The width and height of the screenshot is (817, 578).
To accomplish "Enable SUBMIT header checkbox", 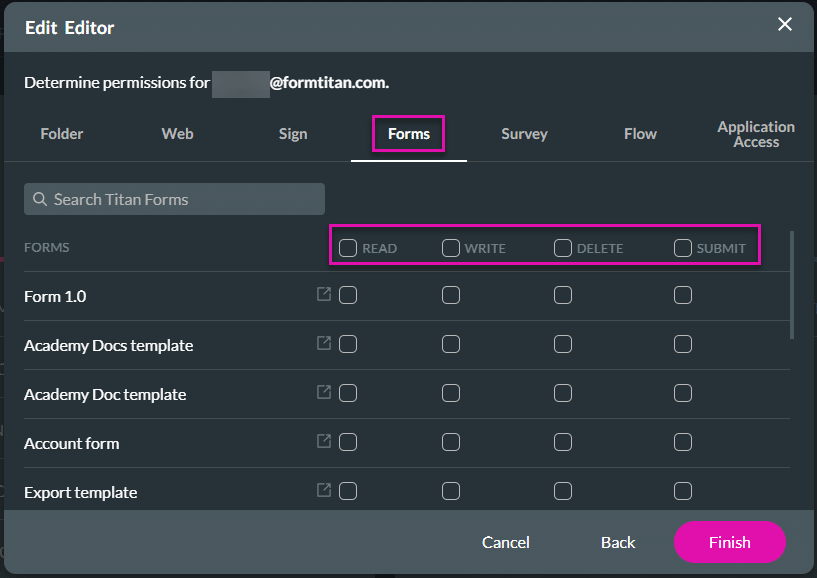I will point(683,248).
